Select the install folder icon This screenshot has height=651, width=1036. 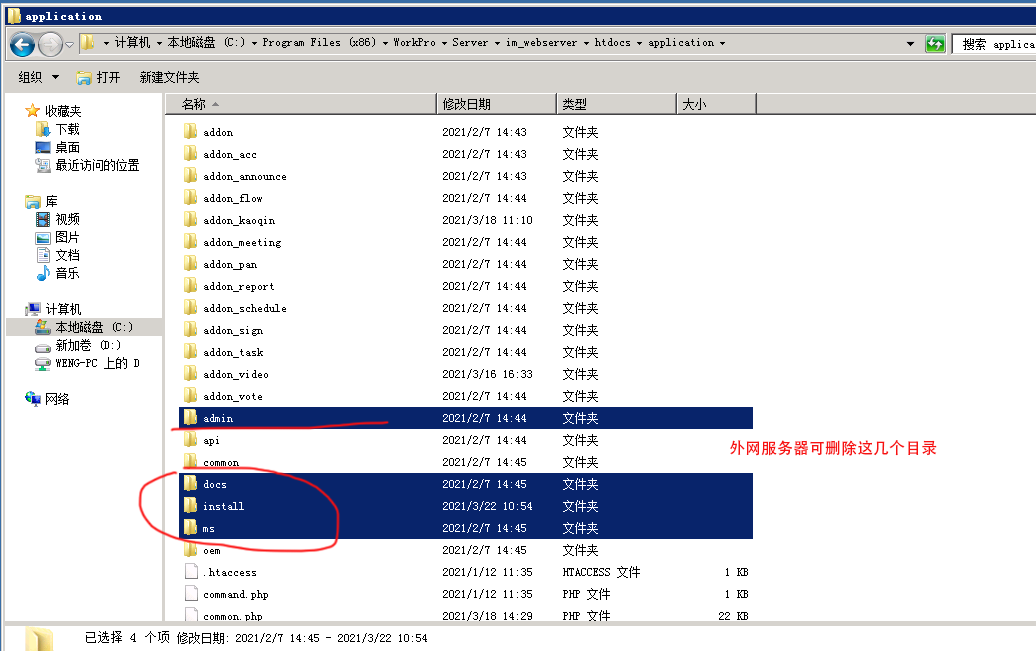(191, 506)
